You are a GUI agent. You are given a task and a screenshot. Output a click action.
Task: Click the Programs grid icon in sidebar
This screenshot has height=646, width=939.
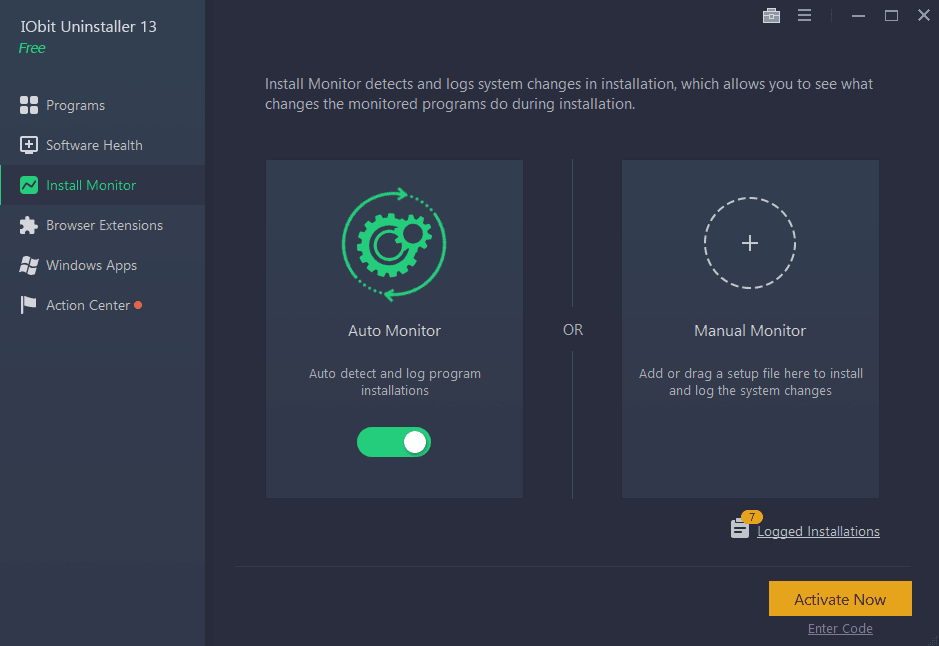[28, 105]
